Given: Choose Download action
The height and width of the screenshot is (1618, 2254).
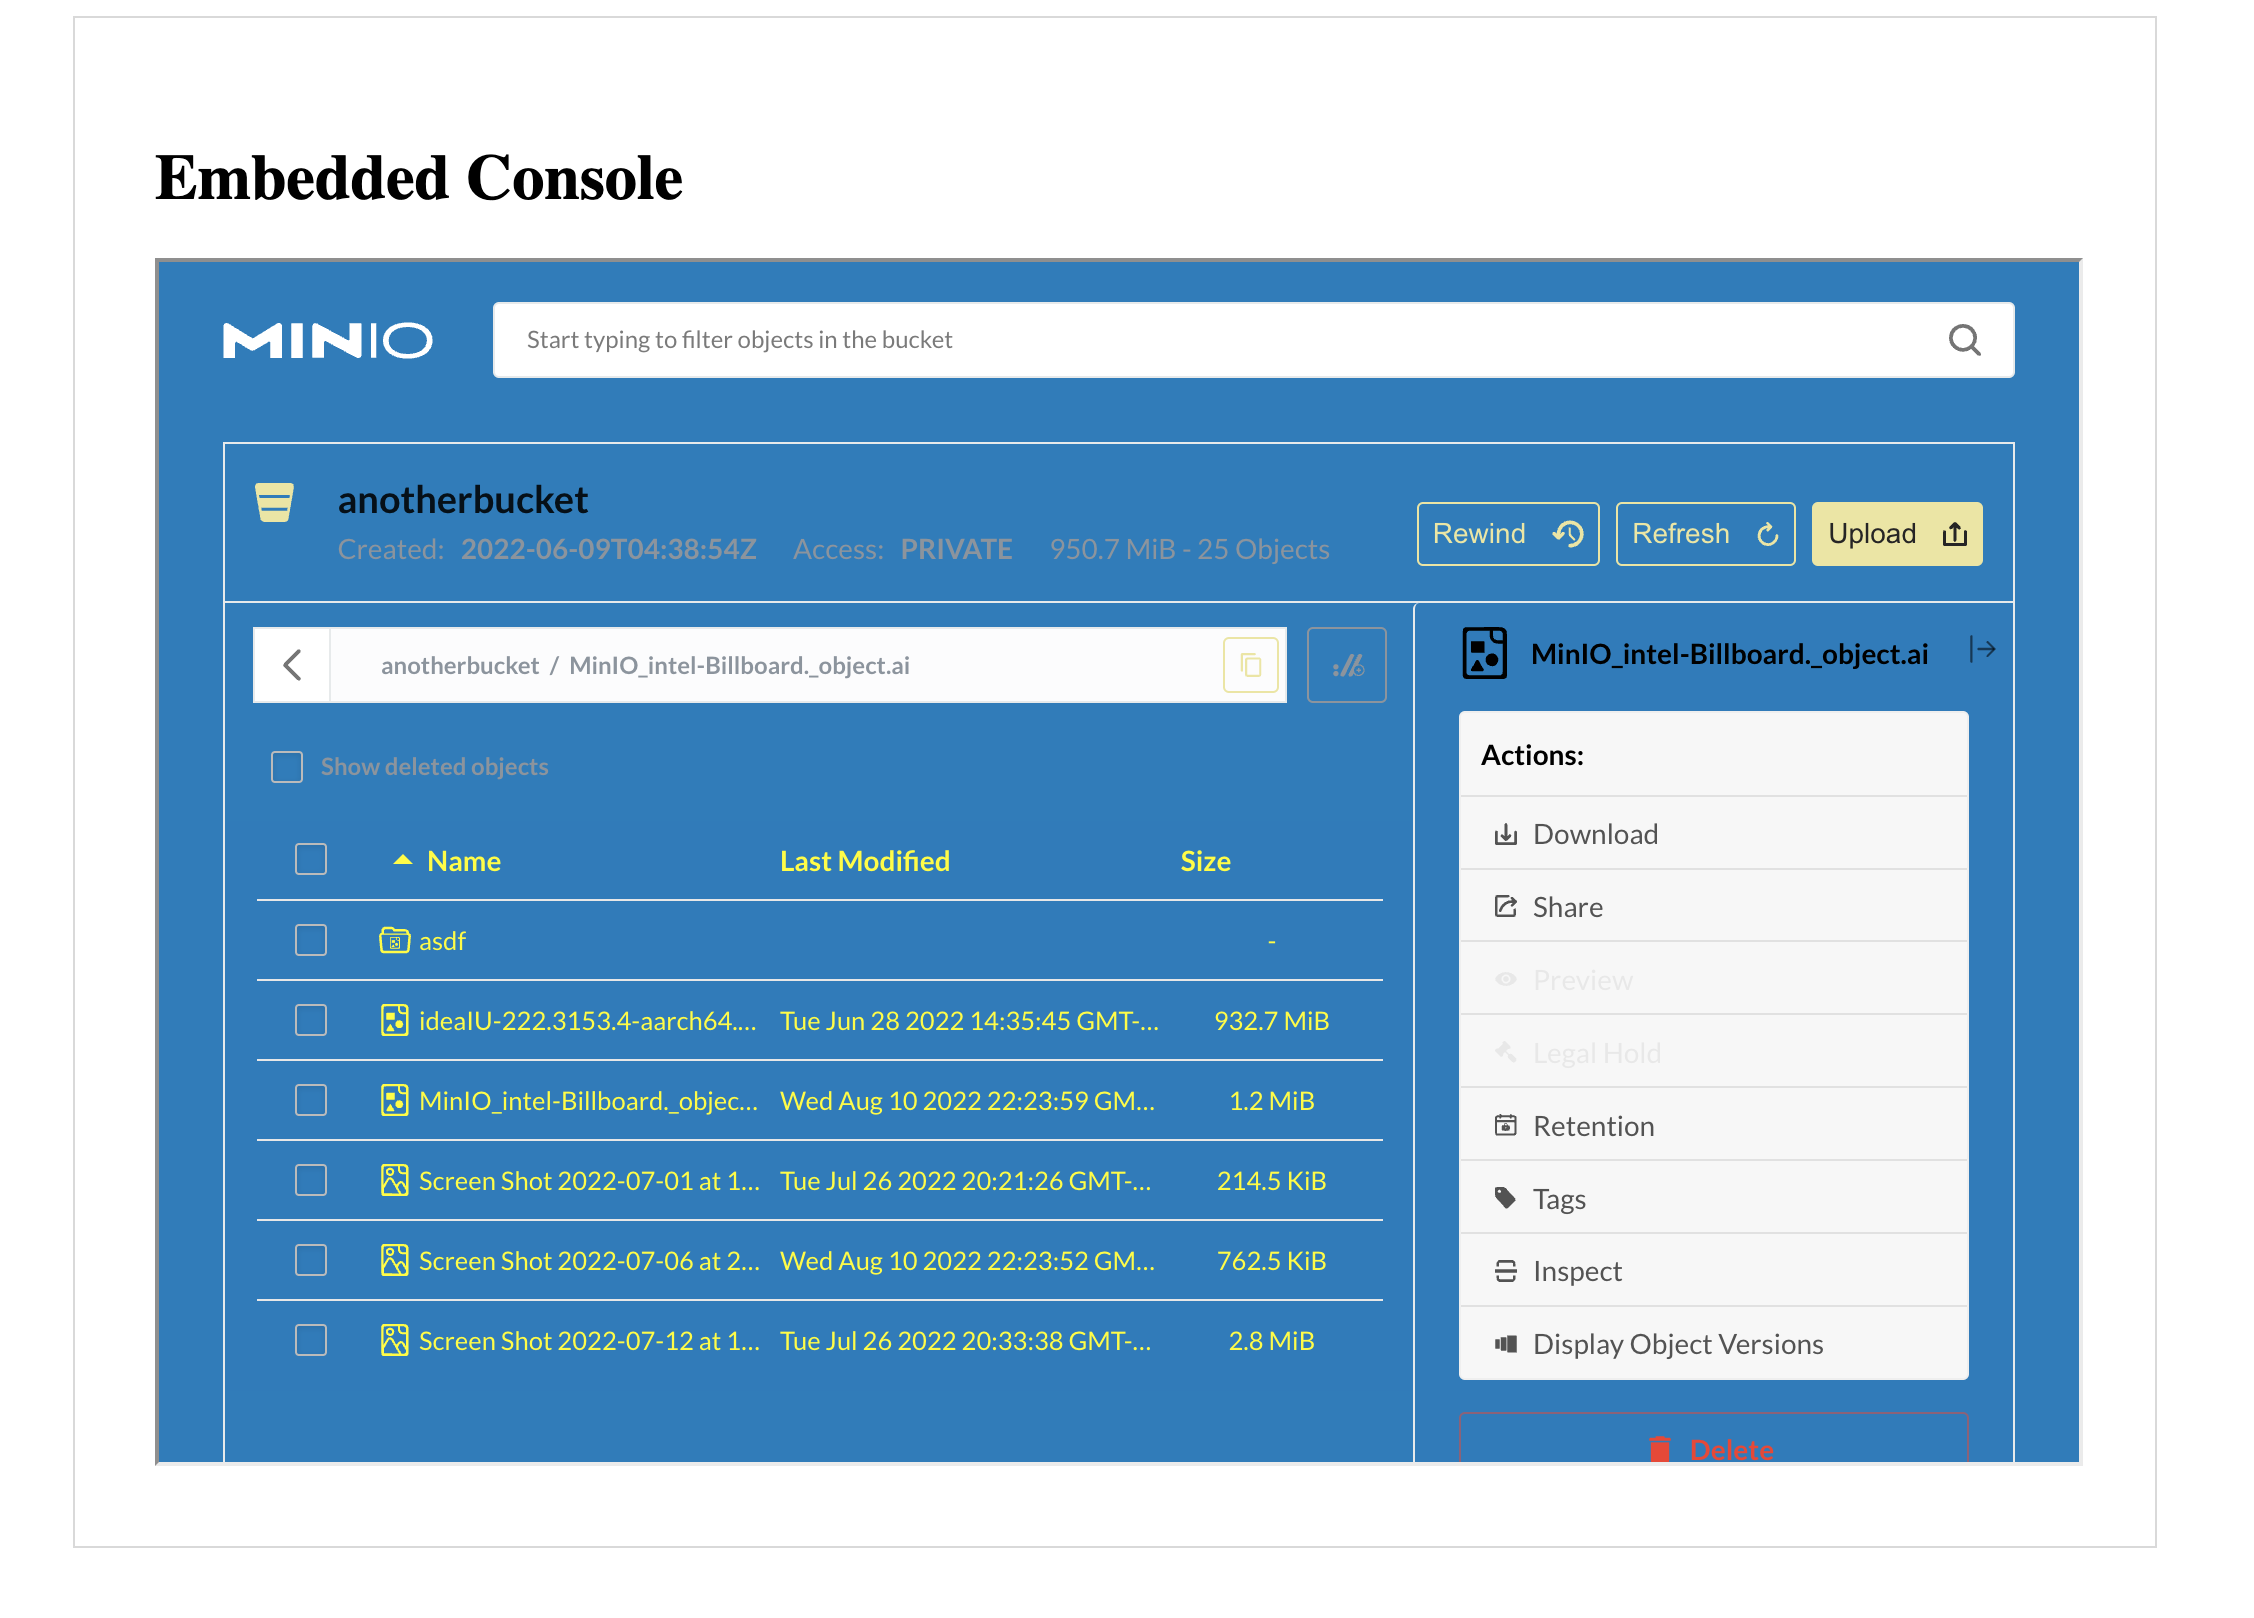Looking at the screenshot, I should (x=1713, y=834).
